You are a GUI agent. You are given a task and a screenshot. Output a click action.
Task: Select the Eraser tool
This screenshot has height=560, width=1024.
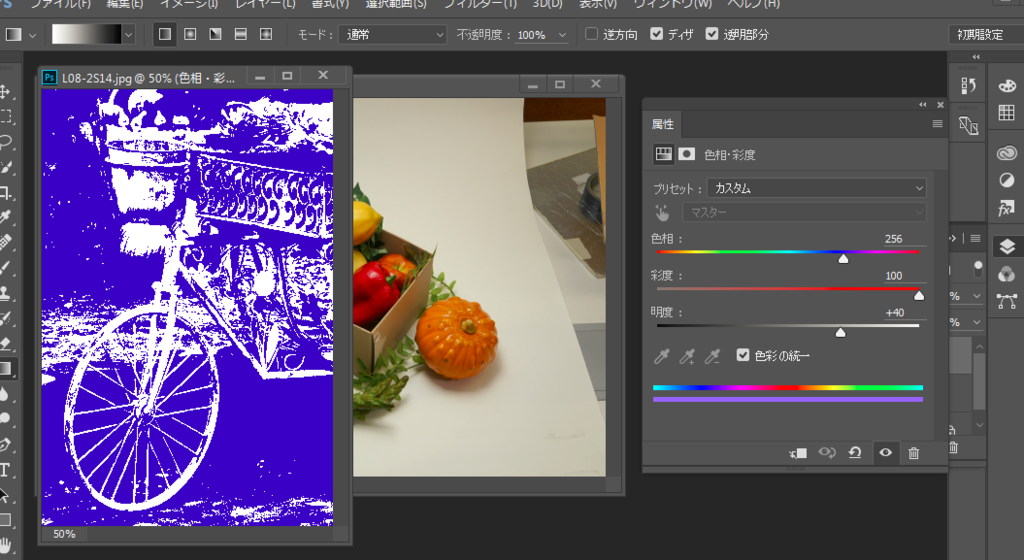click(5, 343)
